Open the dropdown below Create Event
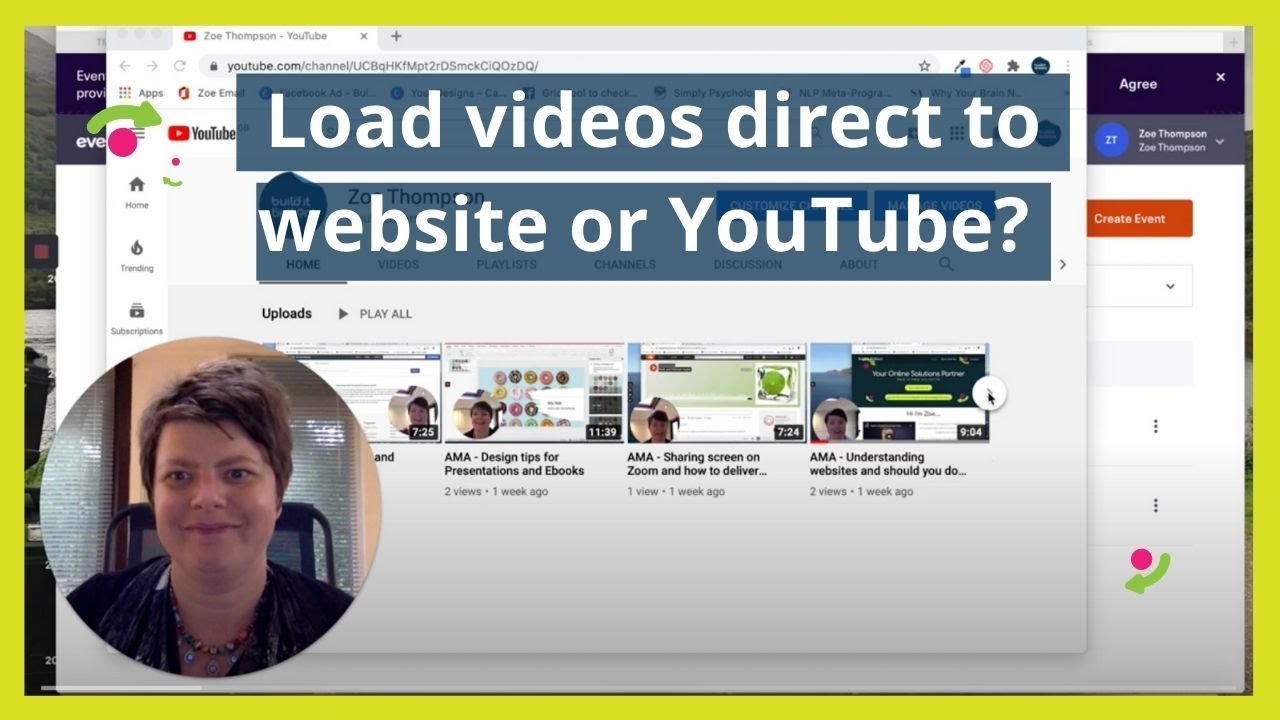This screenshot has width=1280, height=720. tap(1169, 286)
